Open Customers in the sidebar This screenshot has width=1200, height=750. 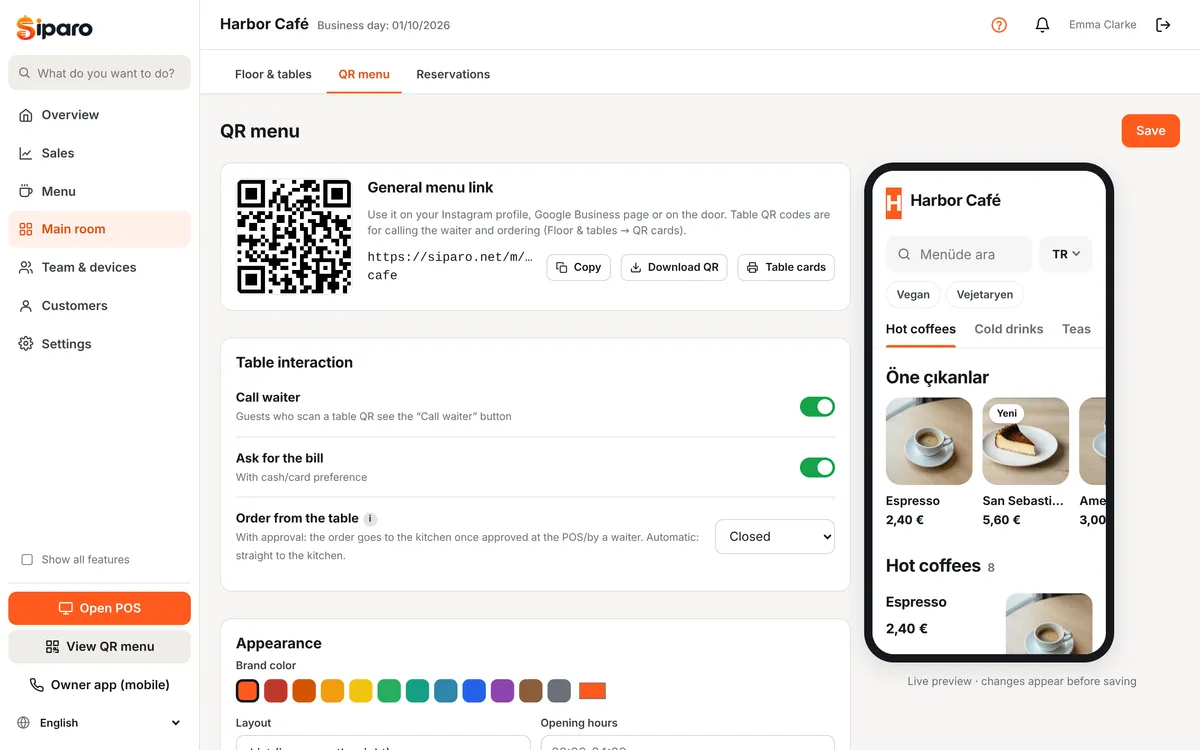(99, 306)
